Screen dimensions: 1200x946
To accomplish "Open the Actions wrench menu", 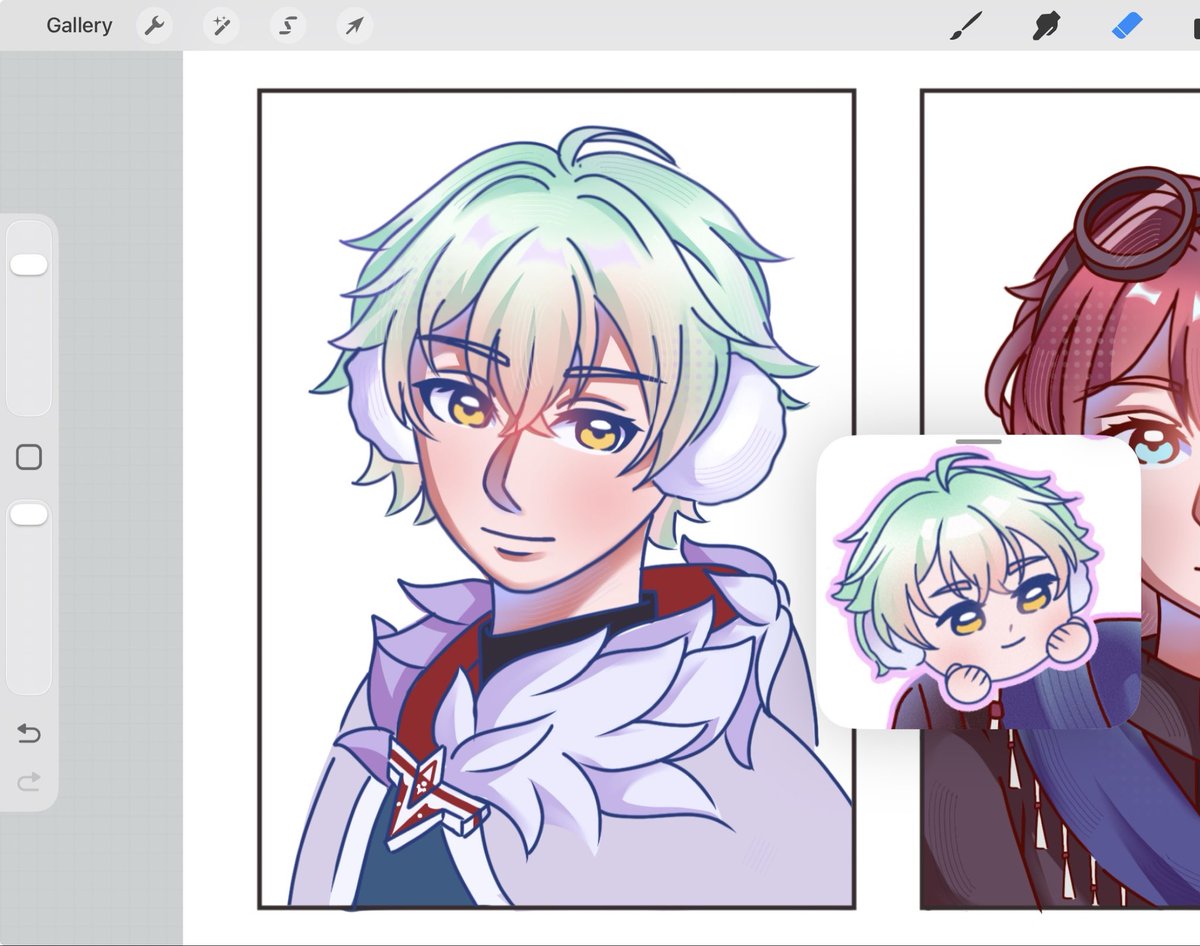I will tap(154, 26).
